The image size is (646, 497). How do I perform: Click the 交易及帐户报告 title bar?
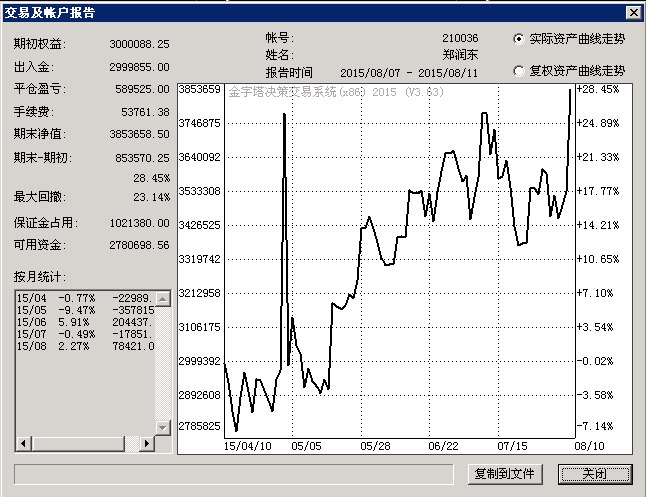(300, 12)
